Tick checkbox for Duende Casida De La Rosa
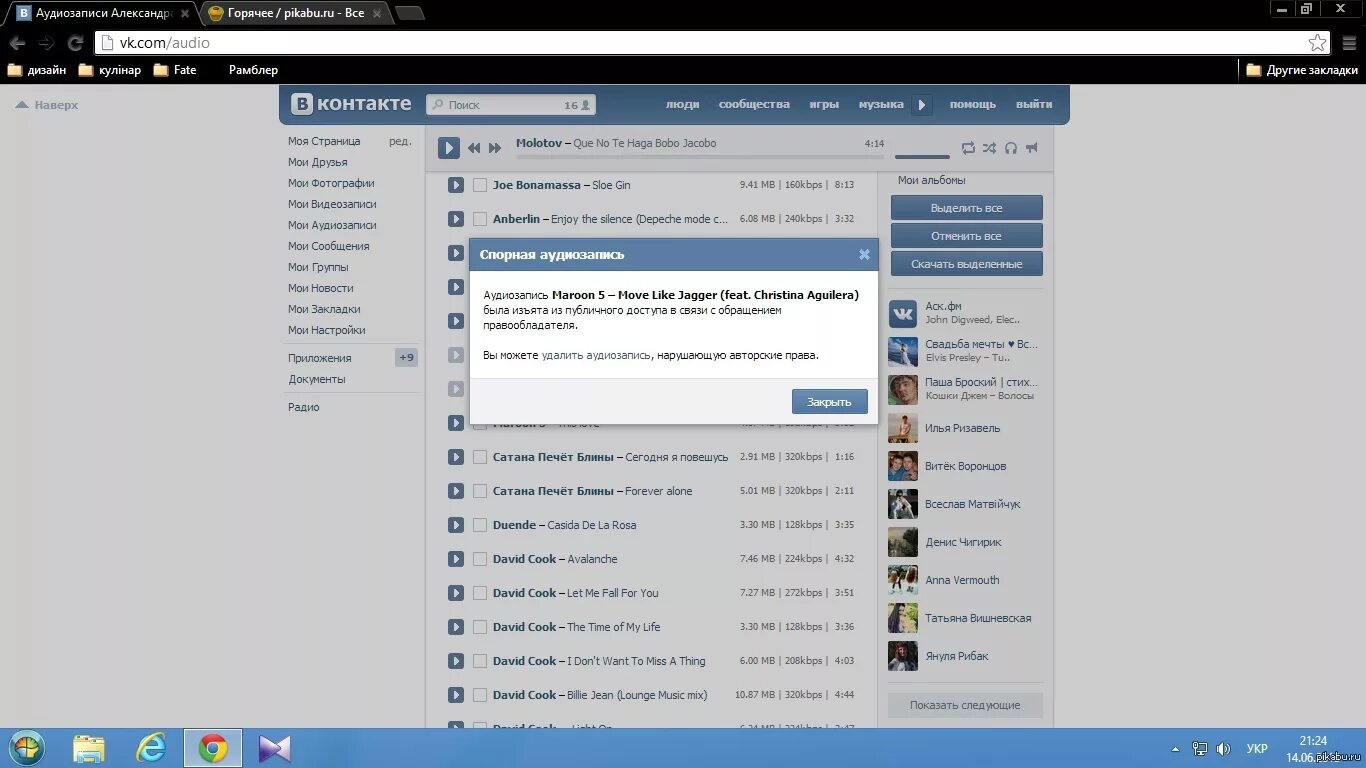Screen dimensions: 1366x768 coord(480,525)
